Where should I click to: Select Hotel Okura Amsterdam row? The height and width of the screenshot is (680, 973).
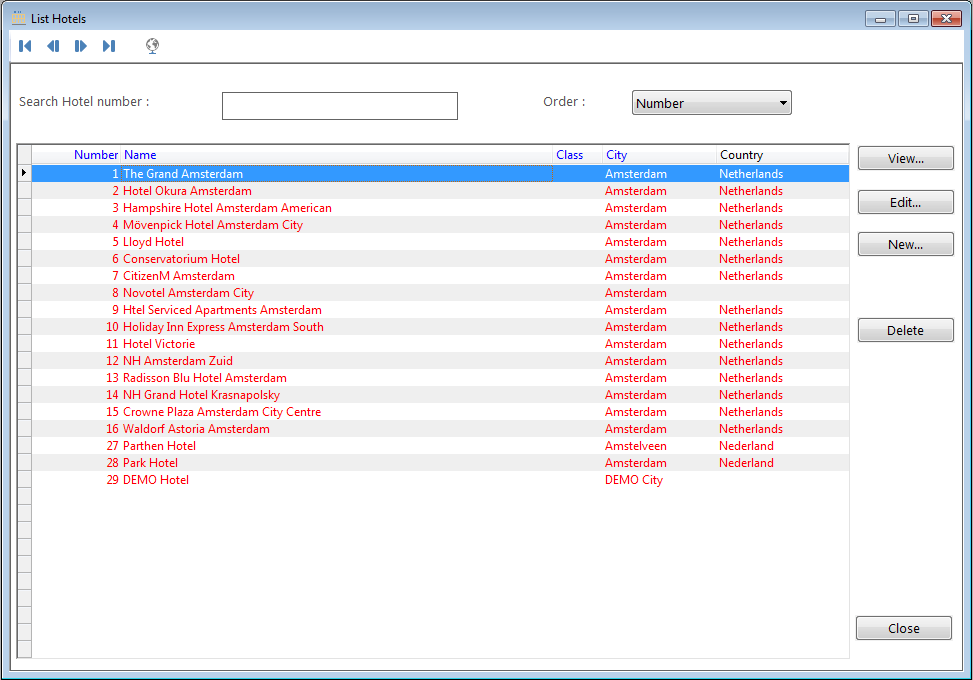pos(440,190)
